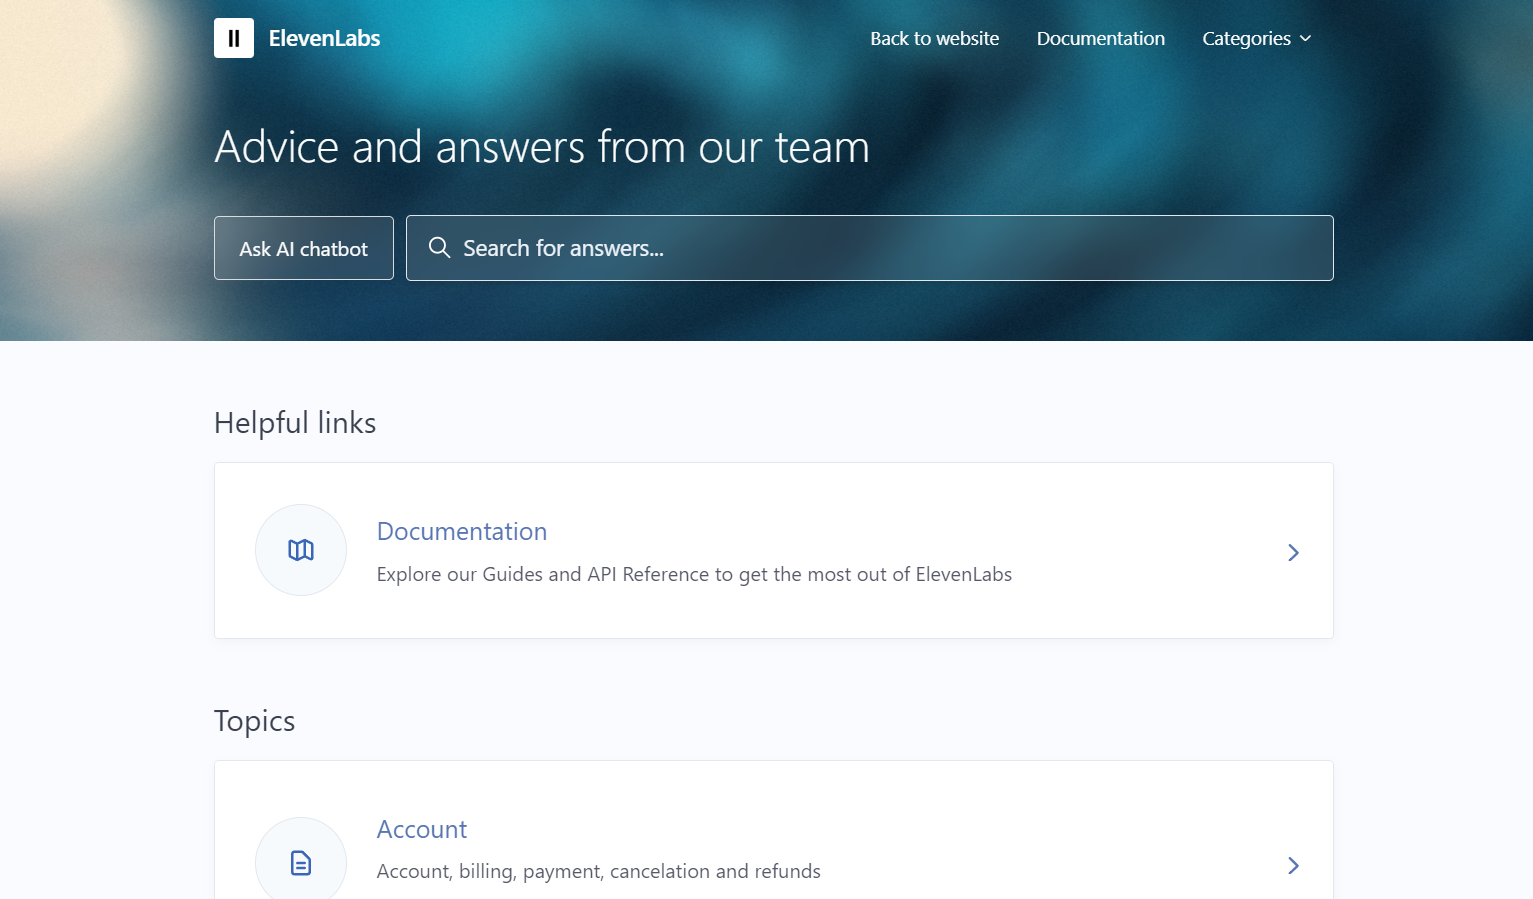
Task: Open the Account topic title
Action: pos(422,829)
